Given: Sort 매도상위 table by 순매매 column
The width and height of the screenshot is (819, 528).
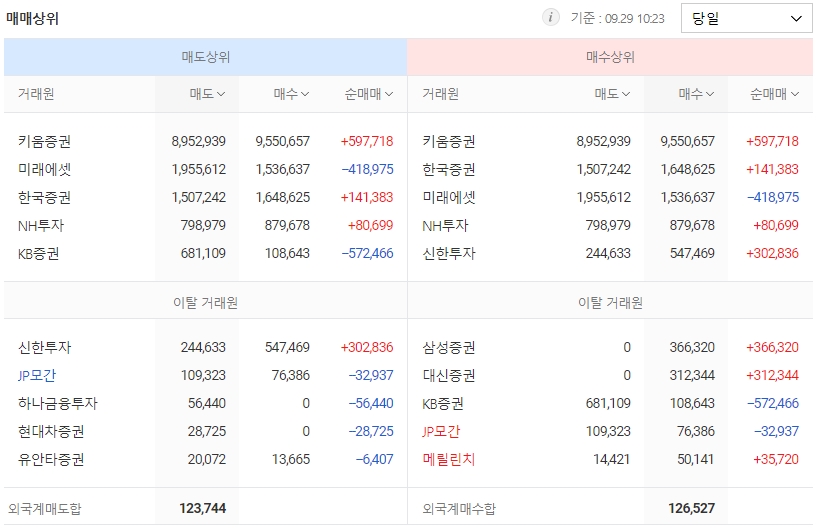Looking at the screenshot, I should pos(368,94).
